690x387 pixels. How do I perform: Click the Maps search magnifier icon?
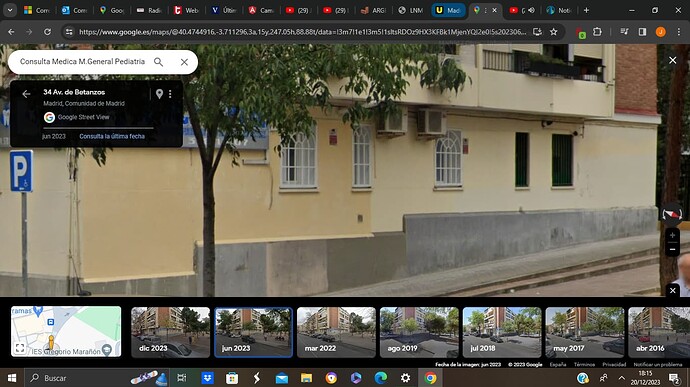pyautogui.click(x=158, y=62)
